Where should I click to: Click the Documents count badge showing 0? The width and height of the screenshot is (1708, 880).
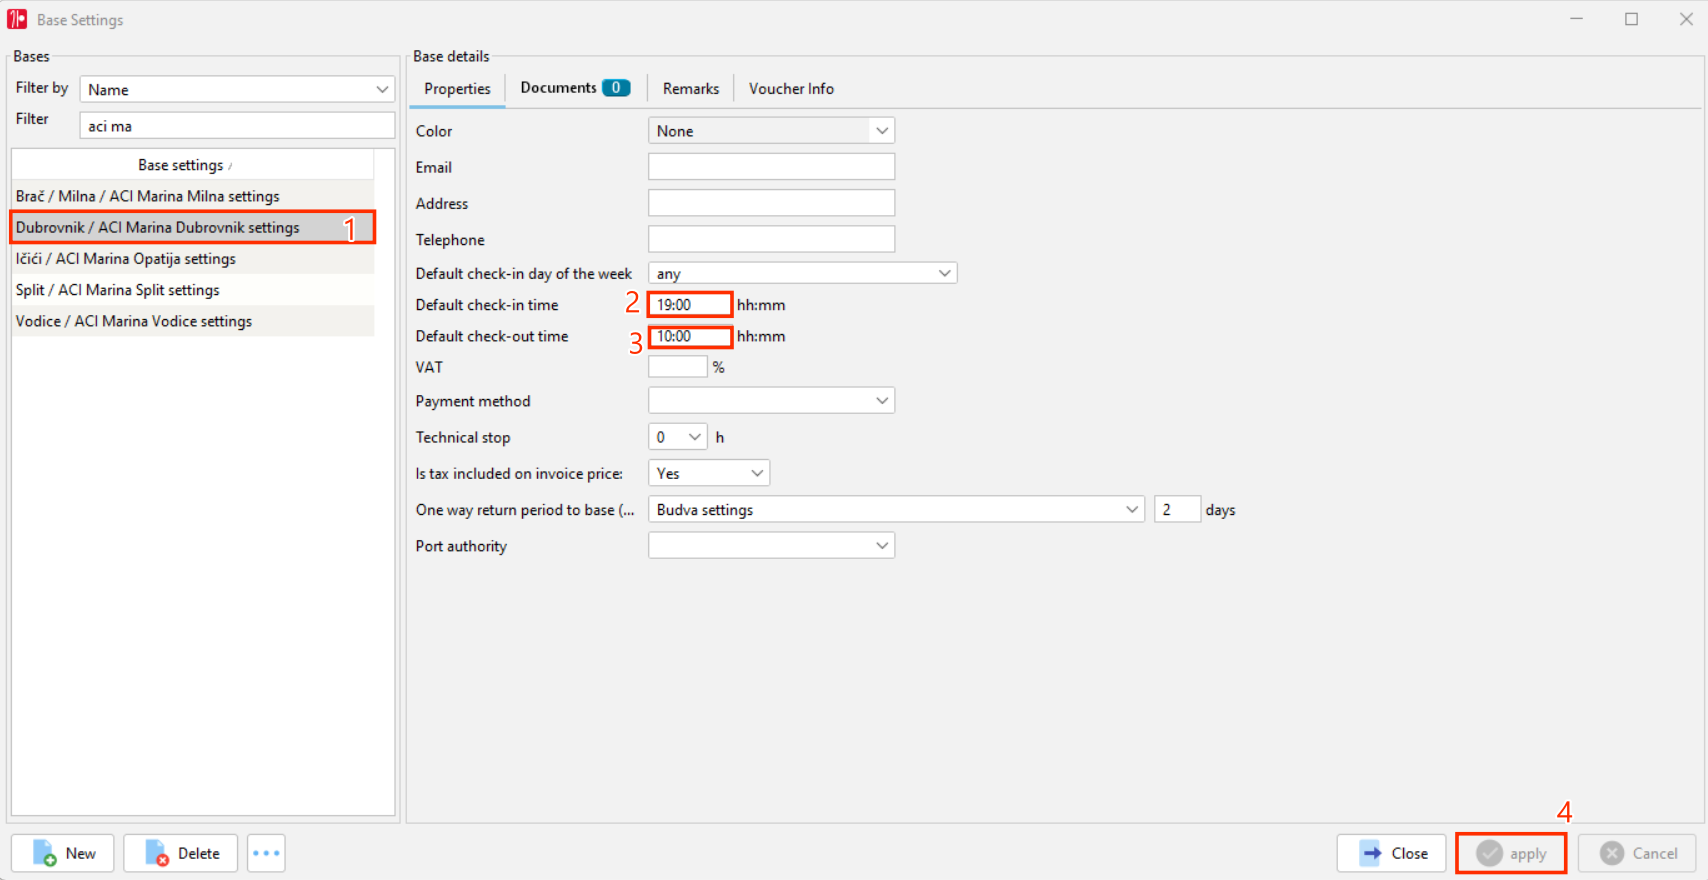point(616,88)
